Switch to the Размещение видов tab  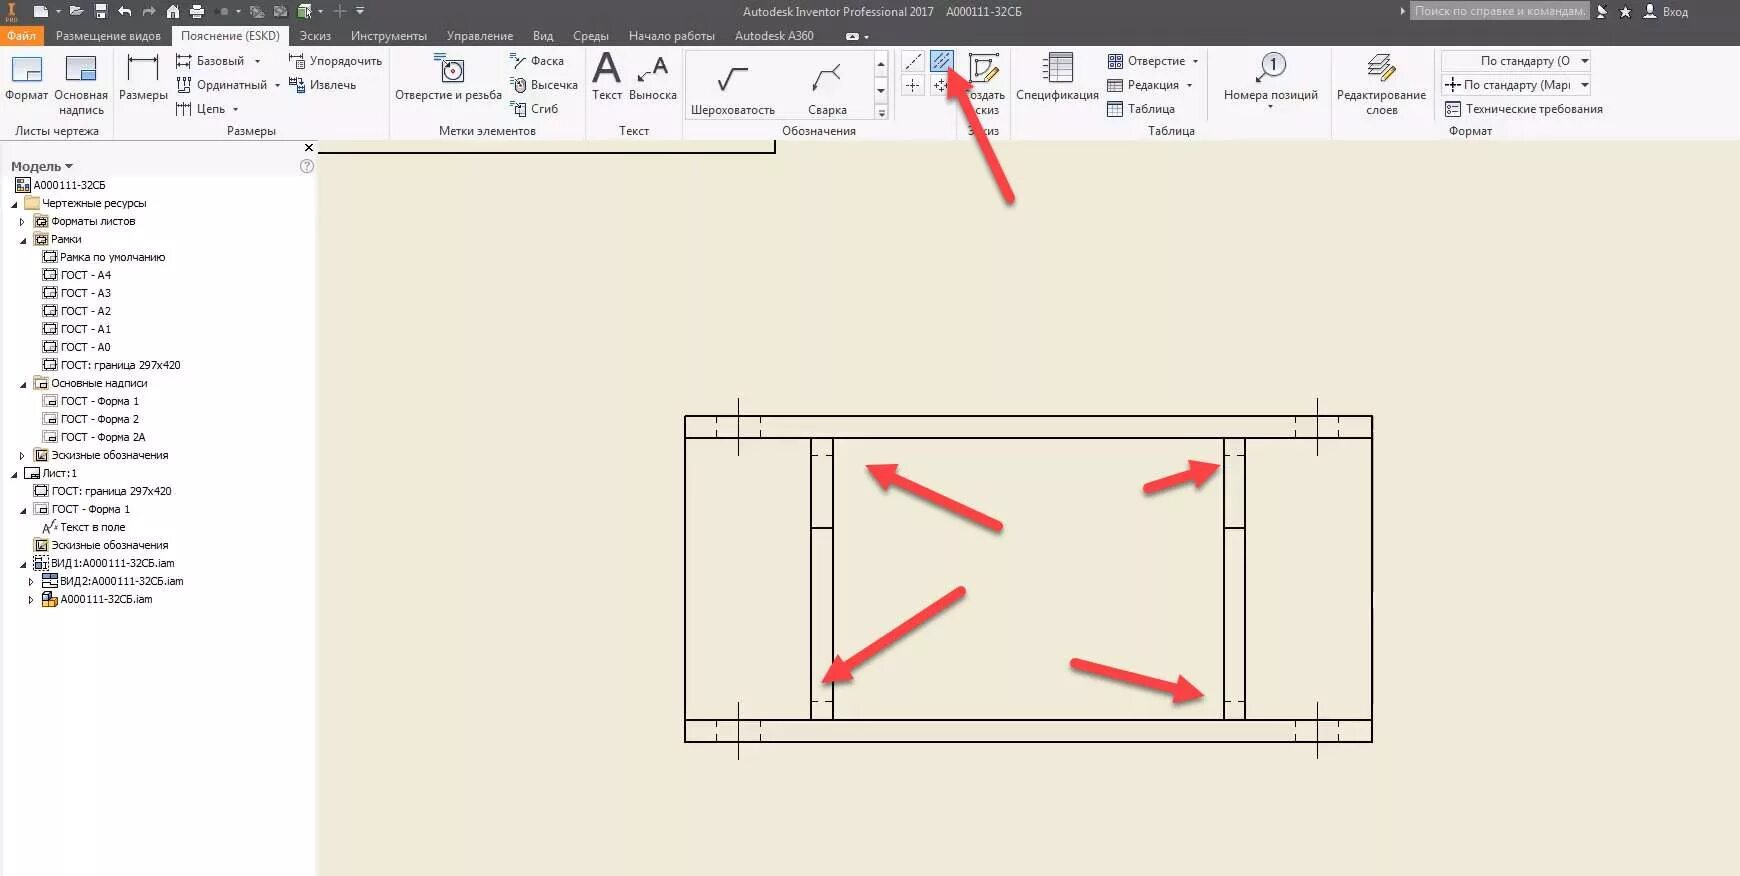click(x=108, y=36)
